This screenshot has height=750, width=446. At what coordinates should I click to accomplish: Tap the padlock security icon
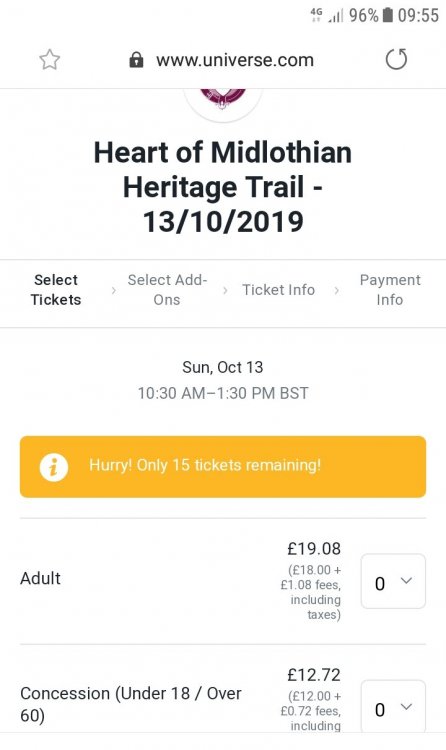tap(136, 60)
